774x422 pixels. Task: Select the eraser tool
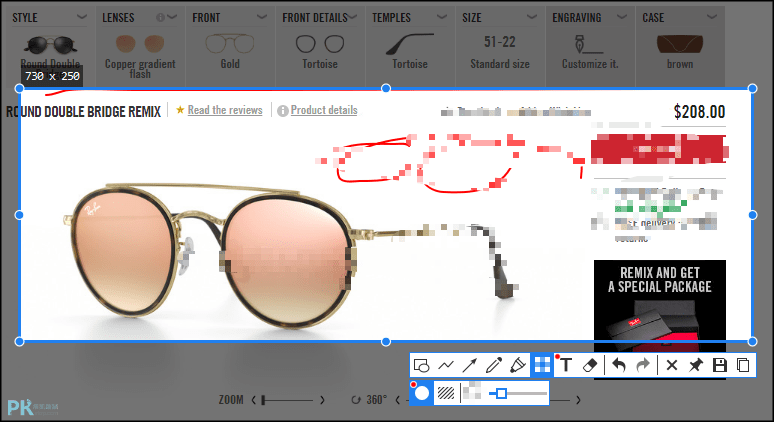590,365
